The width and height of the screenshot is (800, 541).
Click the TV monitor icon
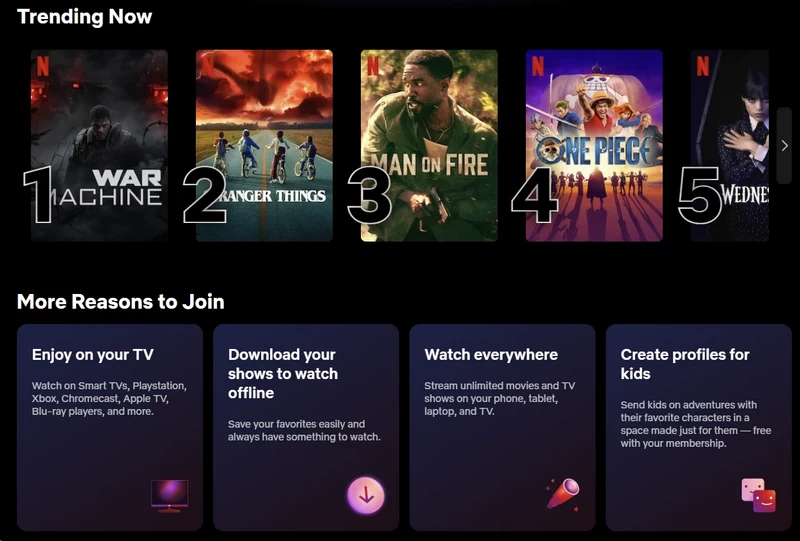(x=170, y=496)
